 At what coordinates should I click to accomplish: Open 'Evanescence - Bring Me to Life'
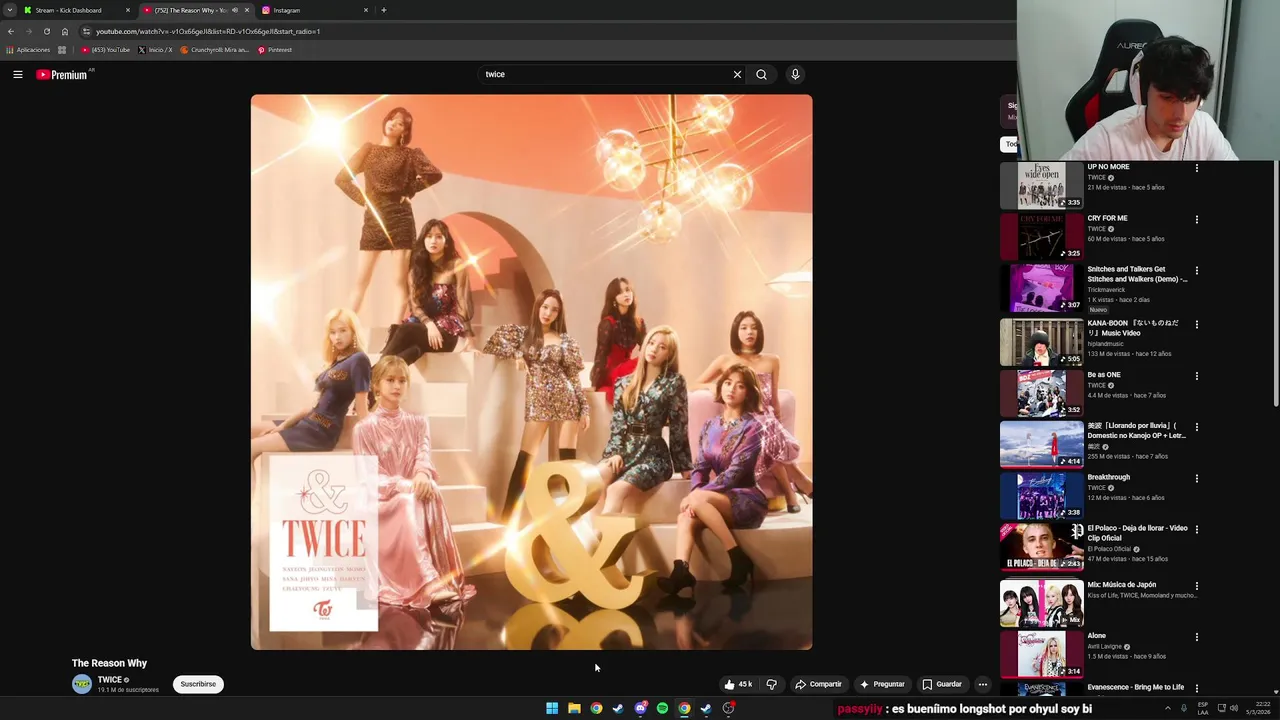(x=1135, y=687)
